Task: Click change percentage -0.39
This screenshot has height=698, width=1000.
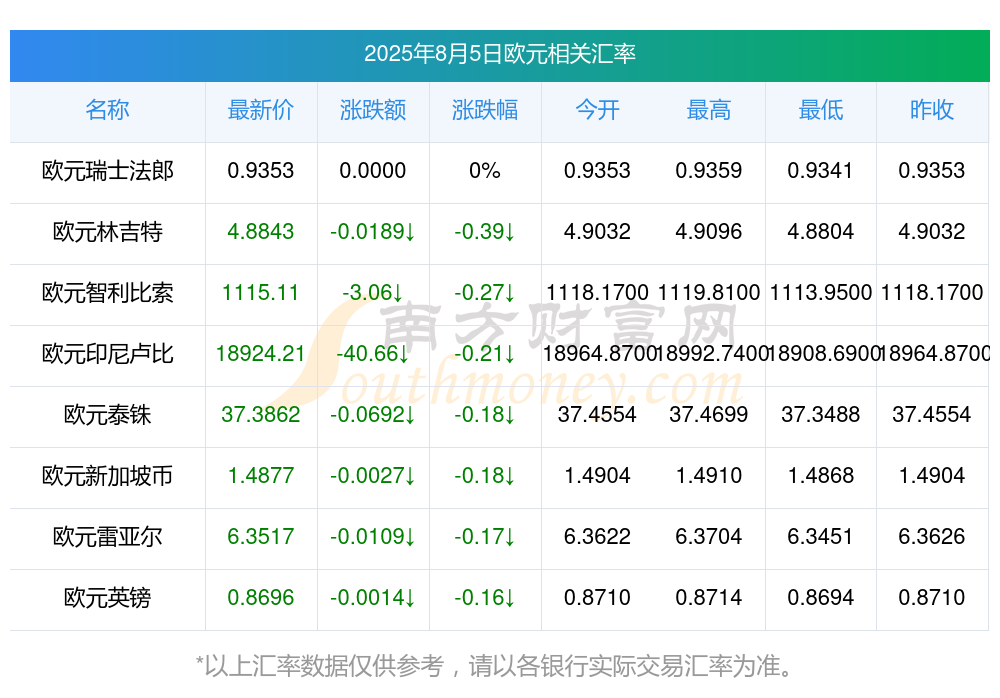Action: point(485,232)
